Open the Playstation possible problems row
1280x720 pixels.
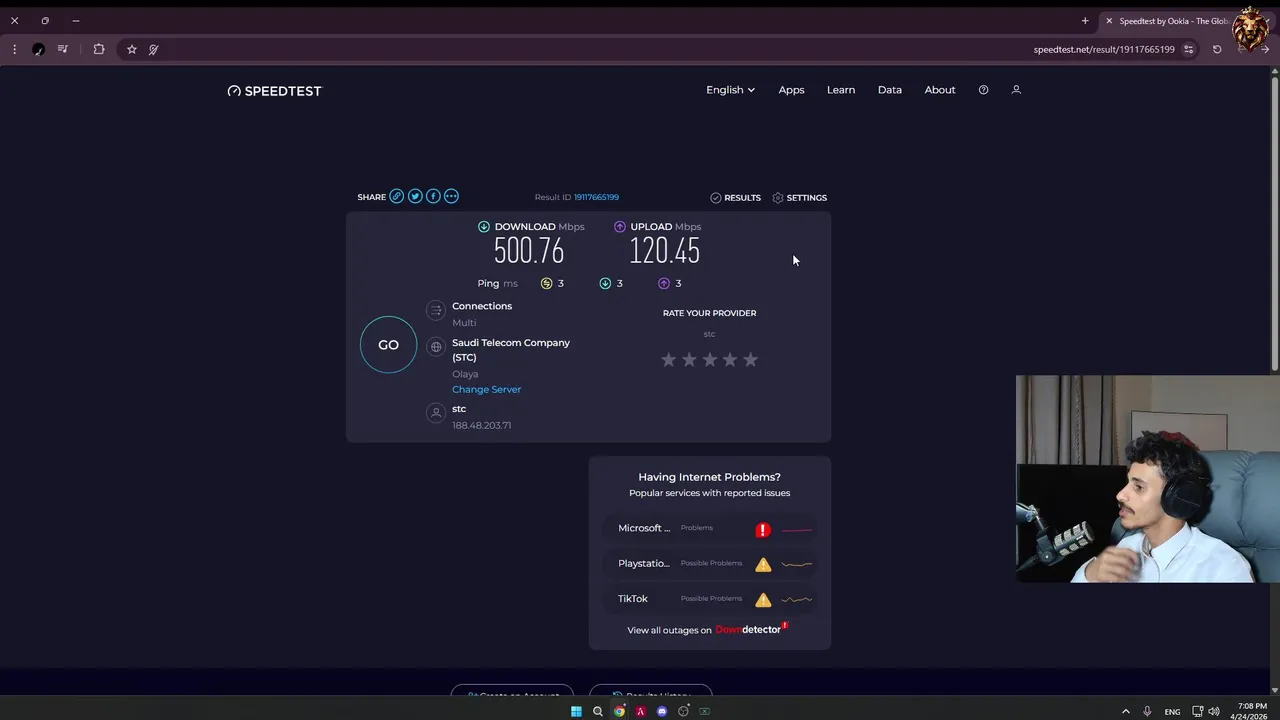point(710,564)
